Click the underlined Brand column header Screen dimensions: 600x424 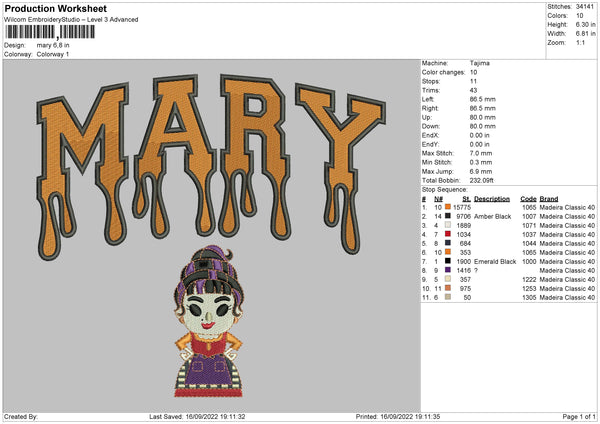(549, 198)
